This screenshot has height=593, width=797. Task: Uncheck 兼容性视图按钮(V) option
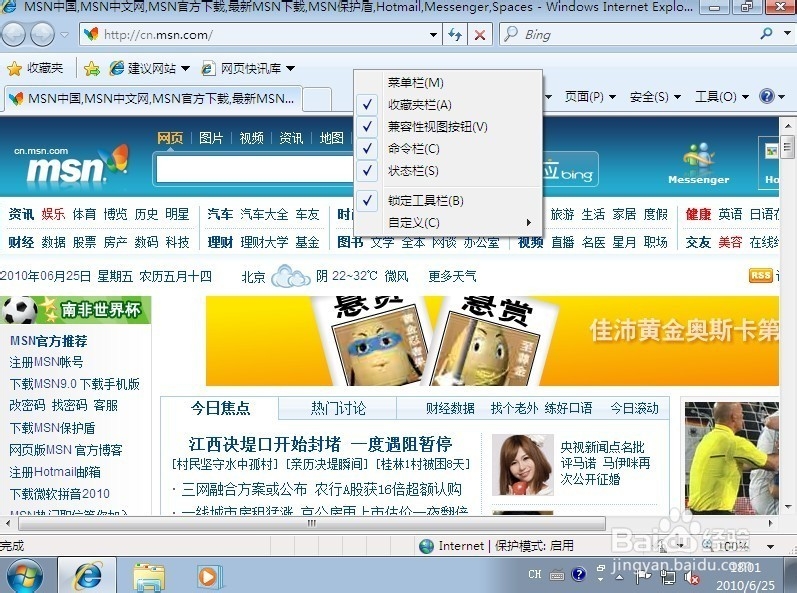tap(448, 127)
